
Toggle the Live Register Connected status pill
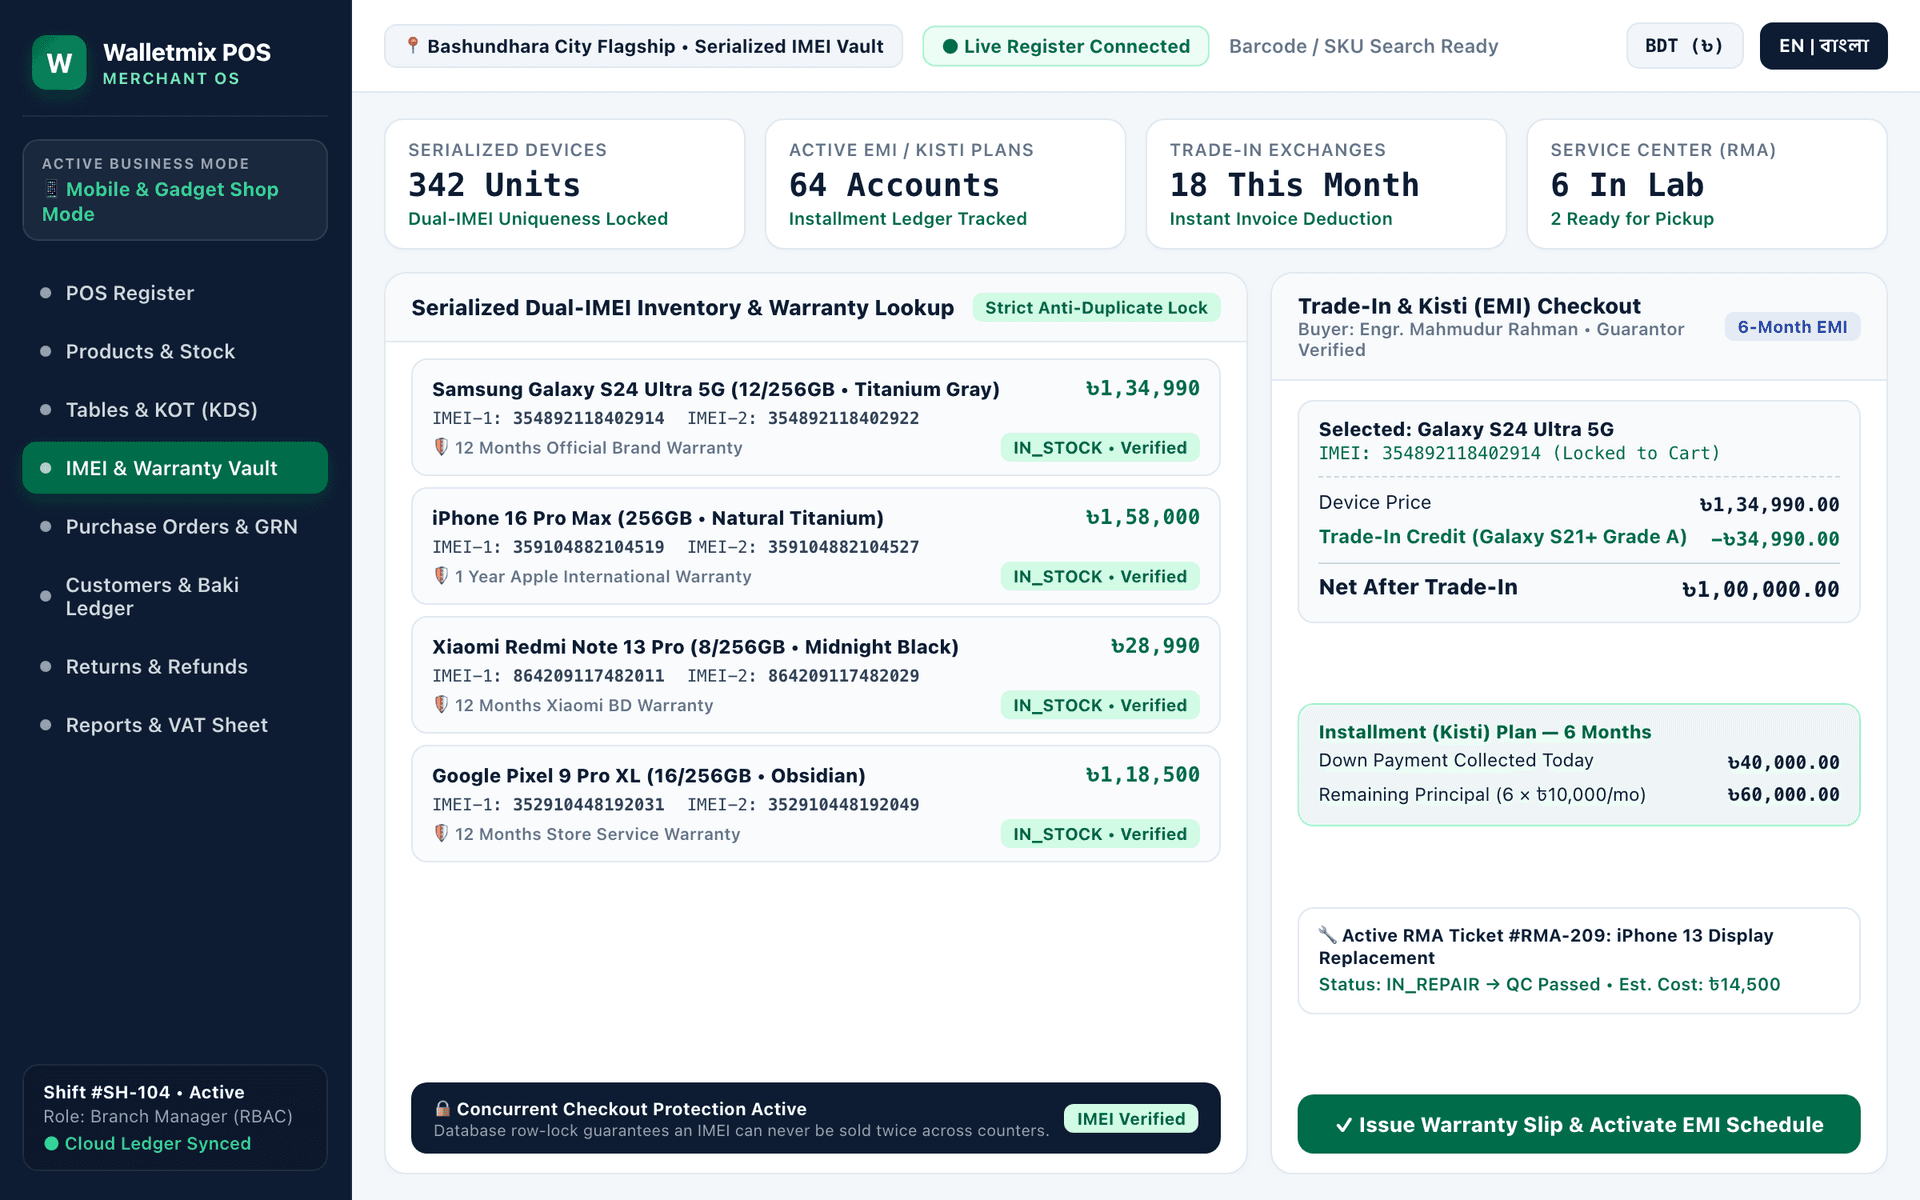pyautogui.click(x=1065, y=46)
